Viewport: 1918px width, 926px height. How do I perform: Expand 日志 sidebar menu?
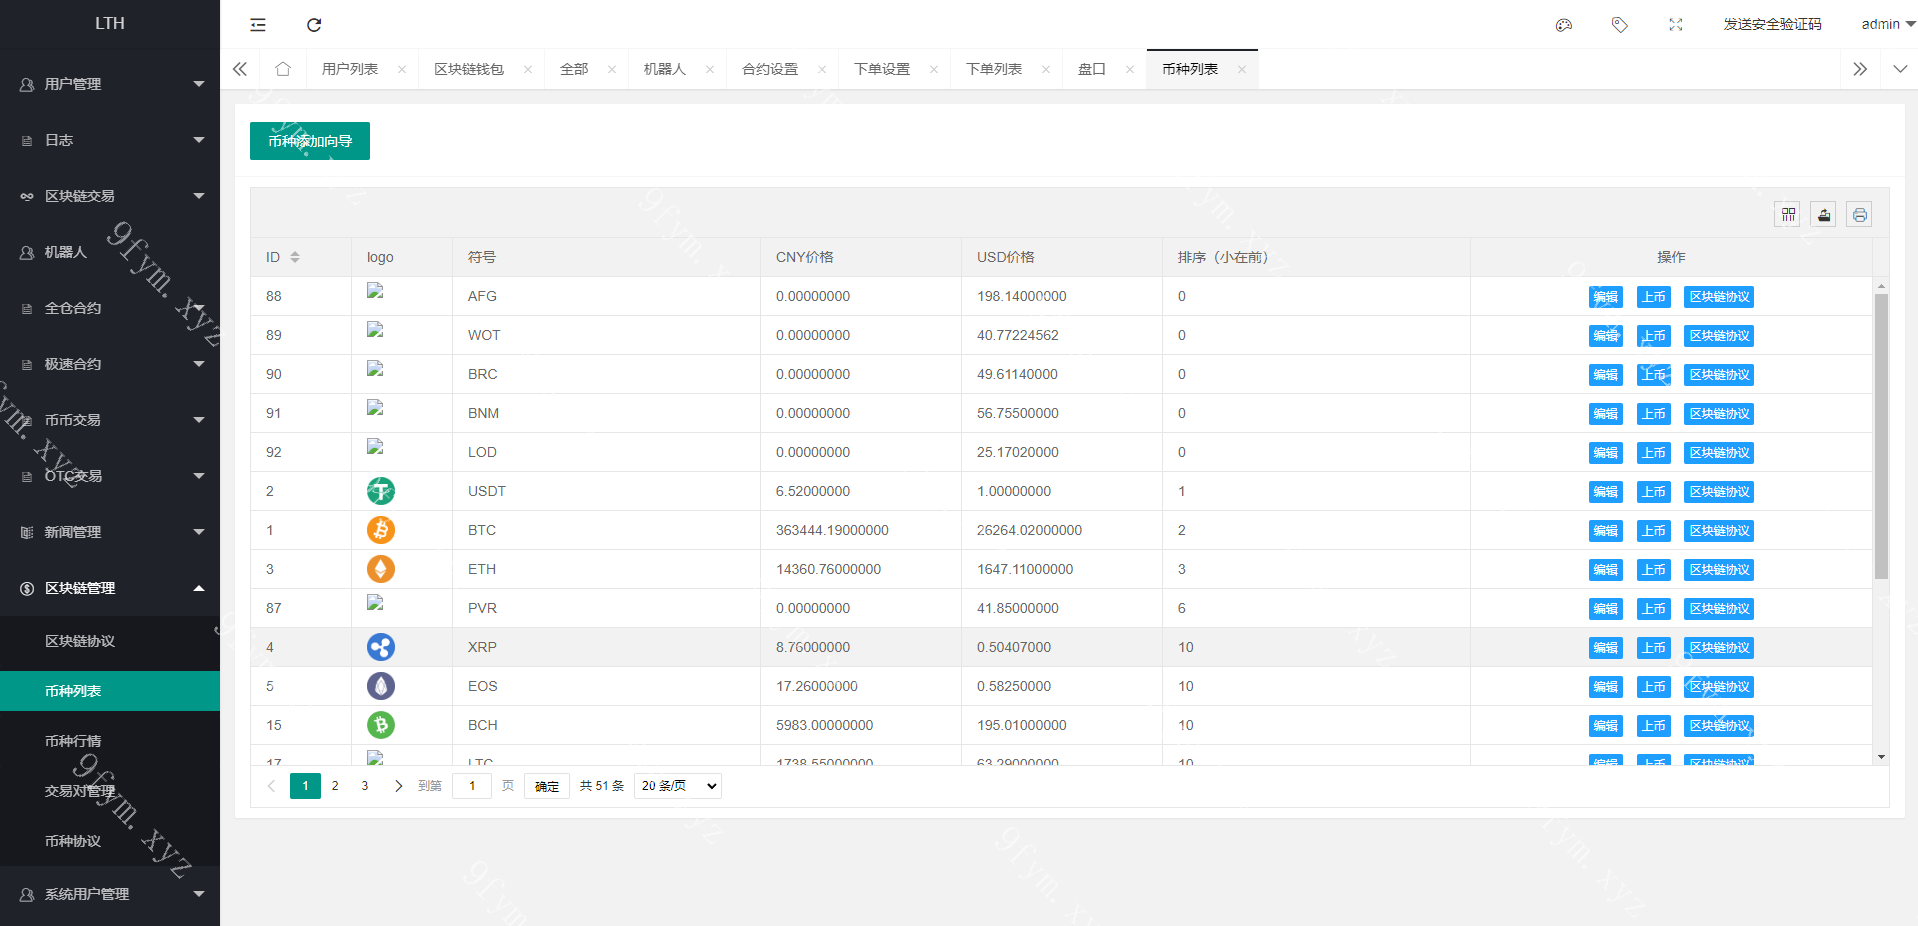[x=110, y=140]
